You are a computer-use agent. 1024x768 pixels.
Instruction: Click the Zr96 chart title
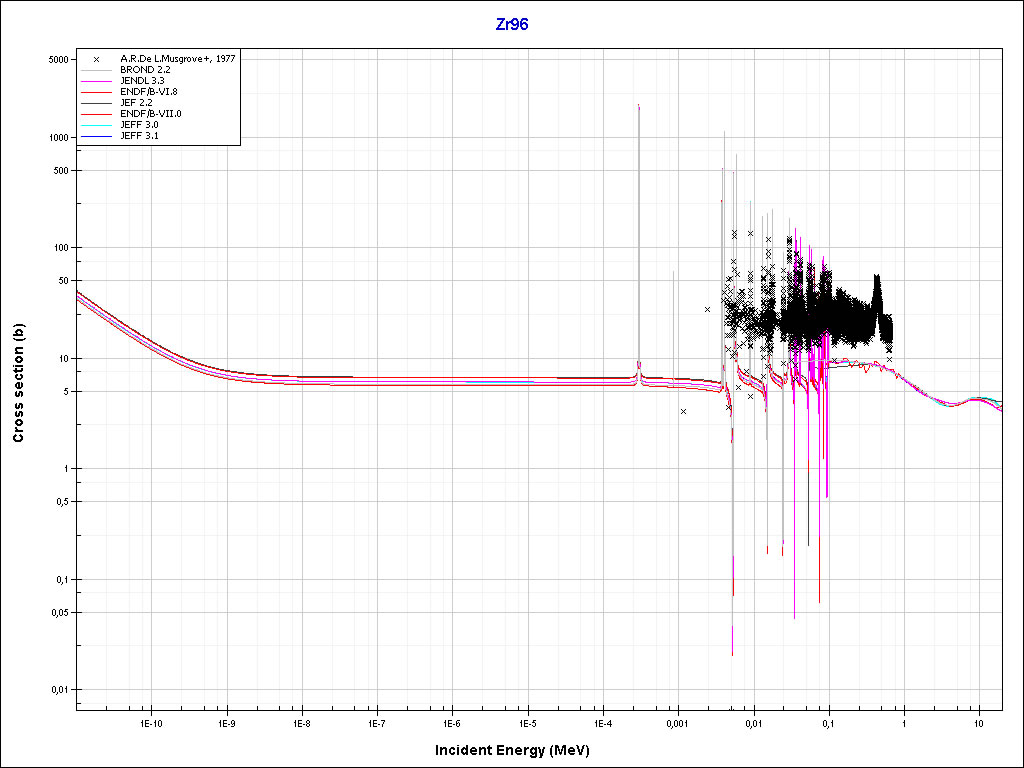[x=512, y=25]
